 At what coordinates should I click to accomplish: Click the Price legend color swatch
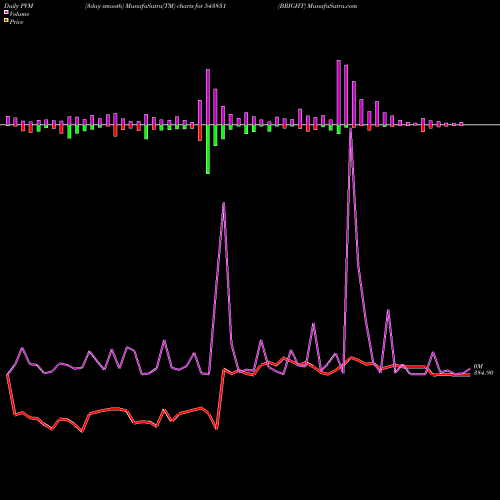6,21
